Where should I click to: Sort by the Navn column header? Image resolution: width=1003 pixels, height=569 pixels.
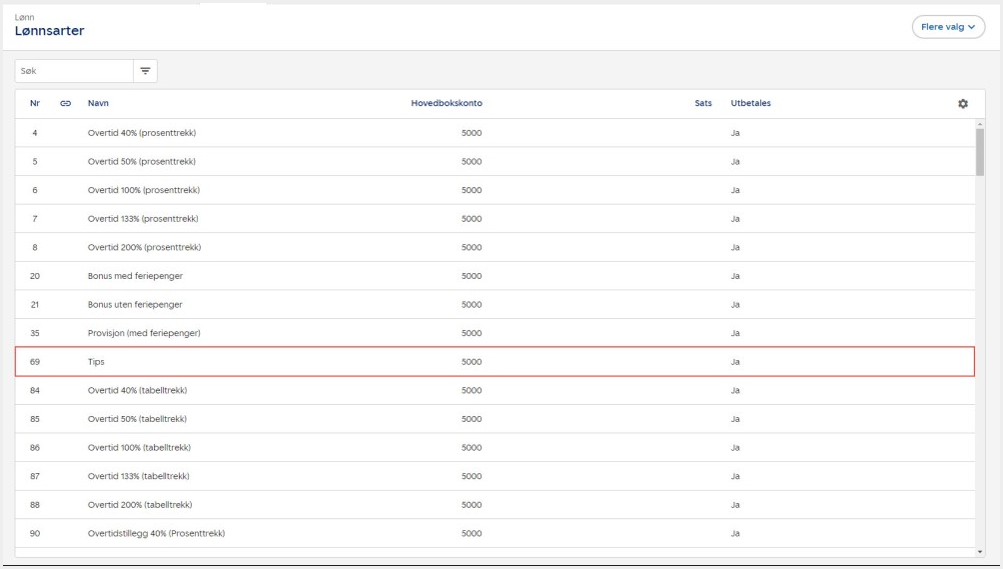(98, 104)
